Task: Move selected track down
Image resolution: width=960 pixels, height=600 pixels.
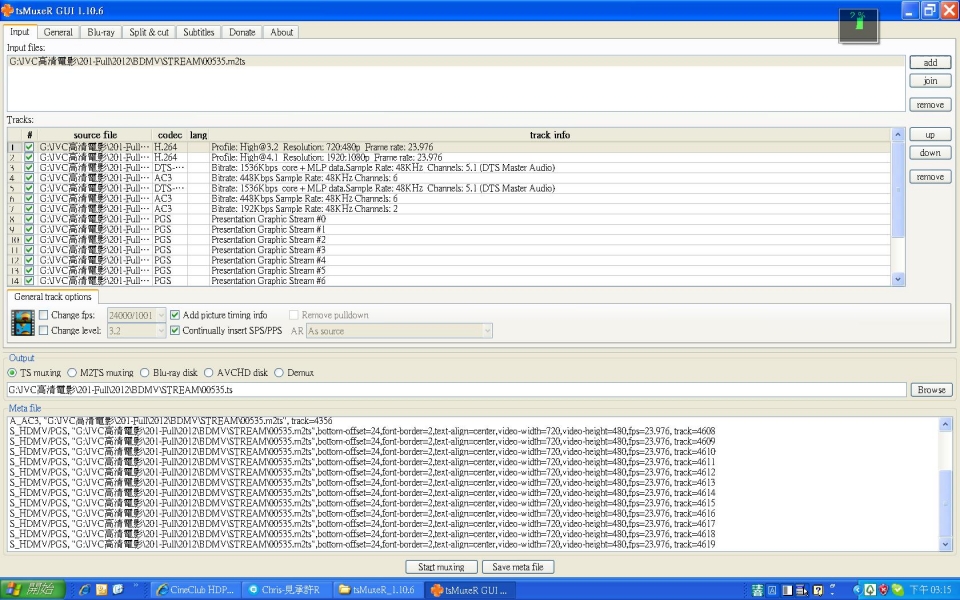Action: [x=930, y=153]
